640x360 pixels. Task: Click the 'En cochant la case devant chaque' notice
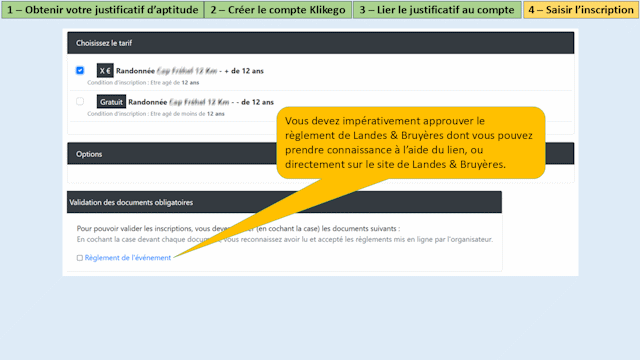tap(284, 240)
